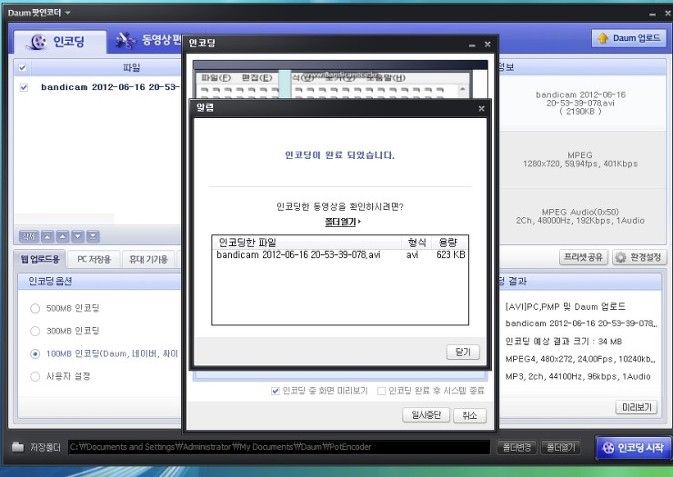
Task: Click the 폴더변경 button
Action: click(517, 447)
